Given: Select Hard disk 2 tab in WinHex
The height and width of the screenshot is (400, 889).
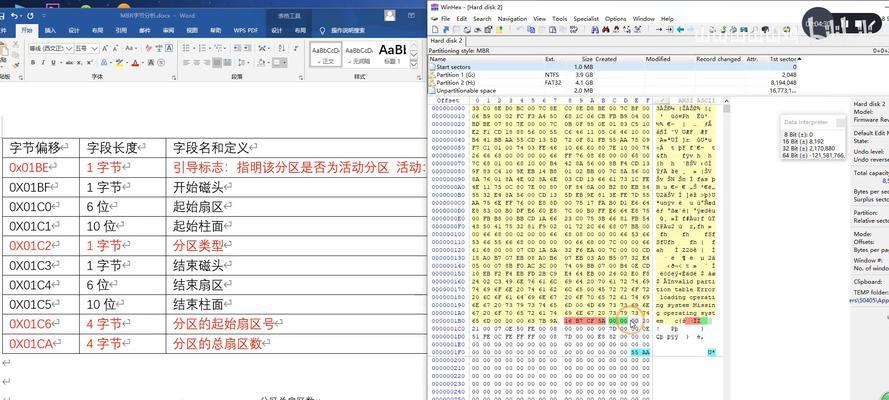Looking at the screenshot, I should (446, 41).
